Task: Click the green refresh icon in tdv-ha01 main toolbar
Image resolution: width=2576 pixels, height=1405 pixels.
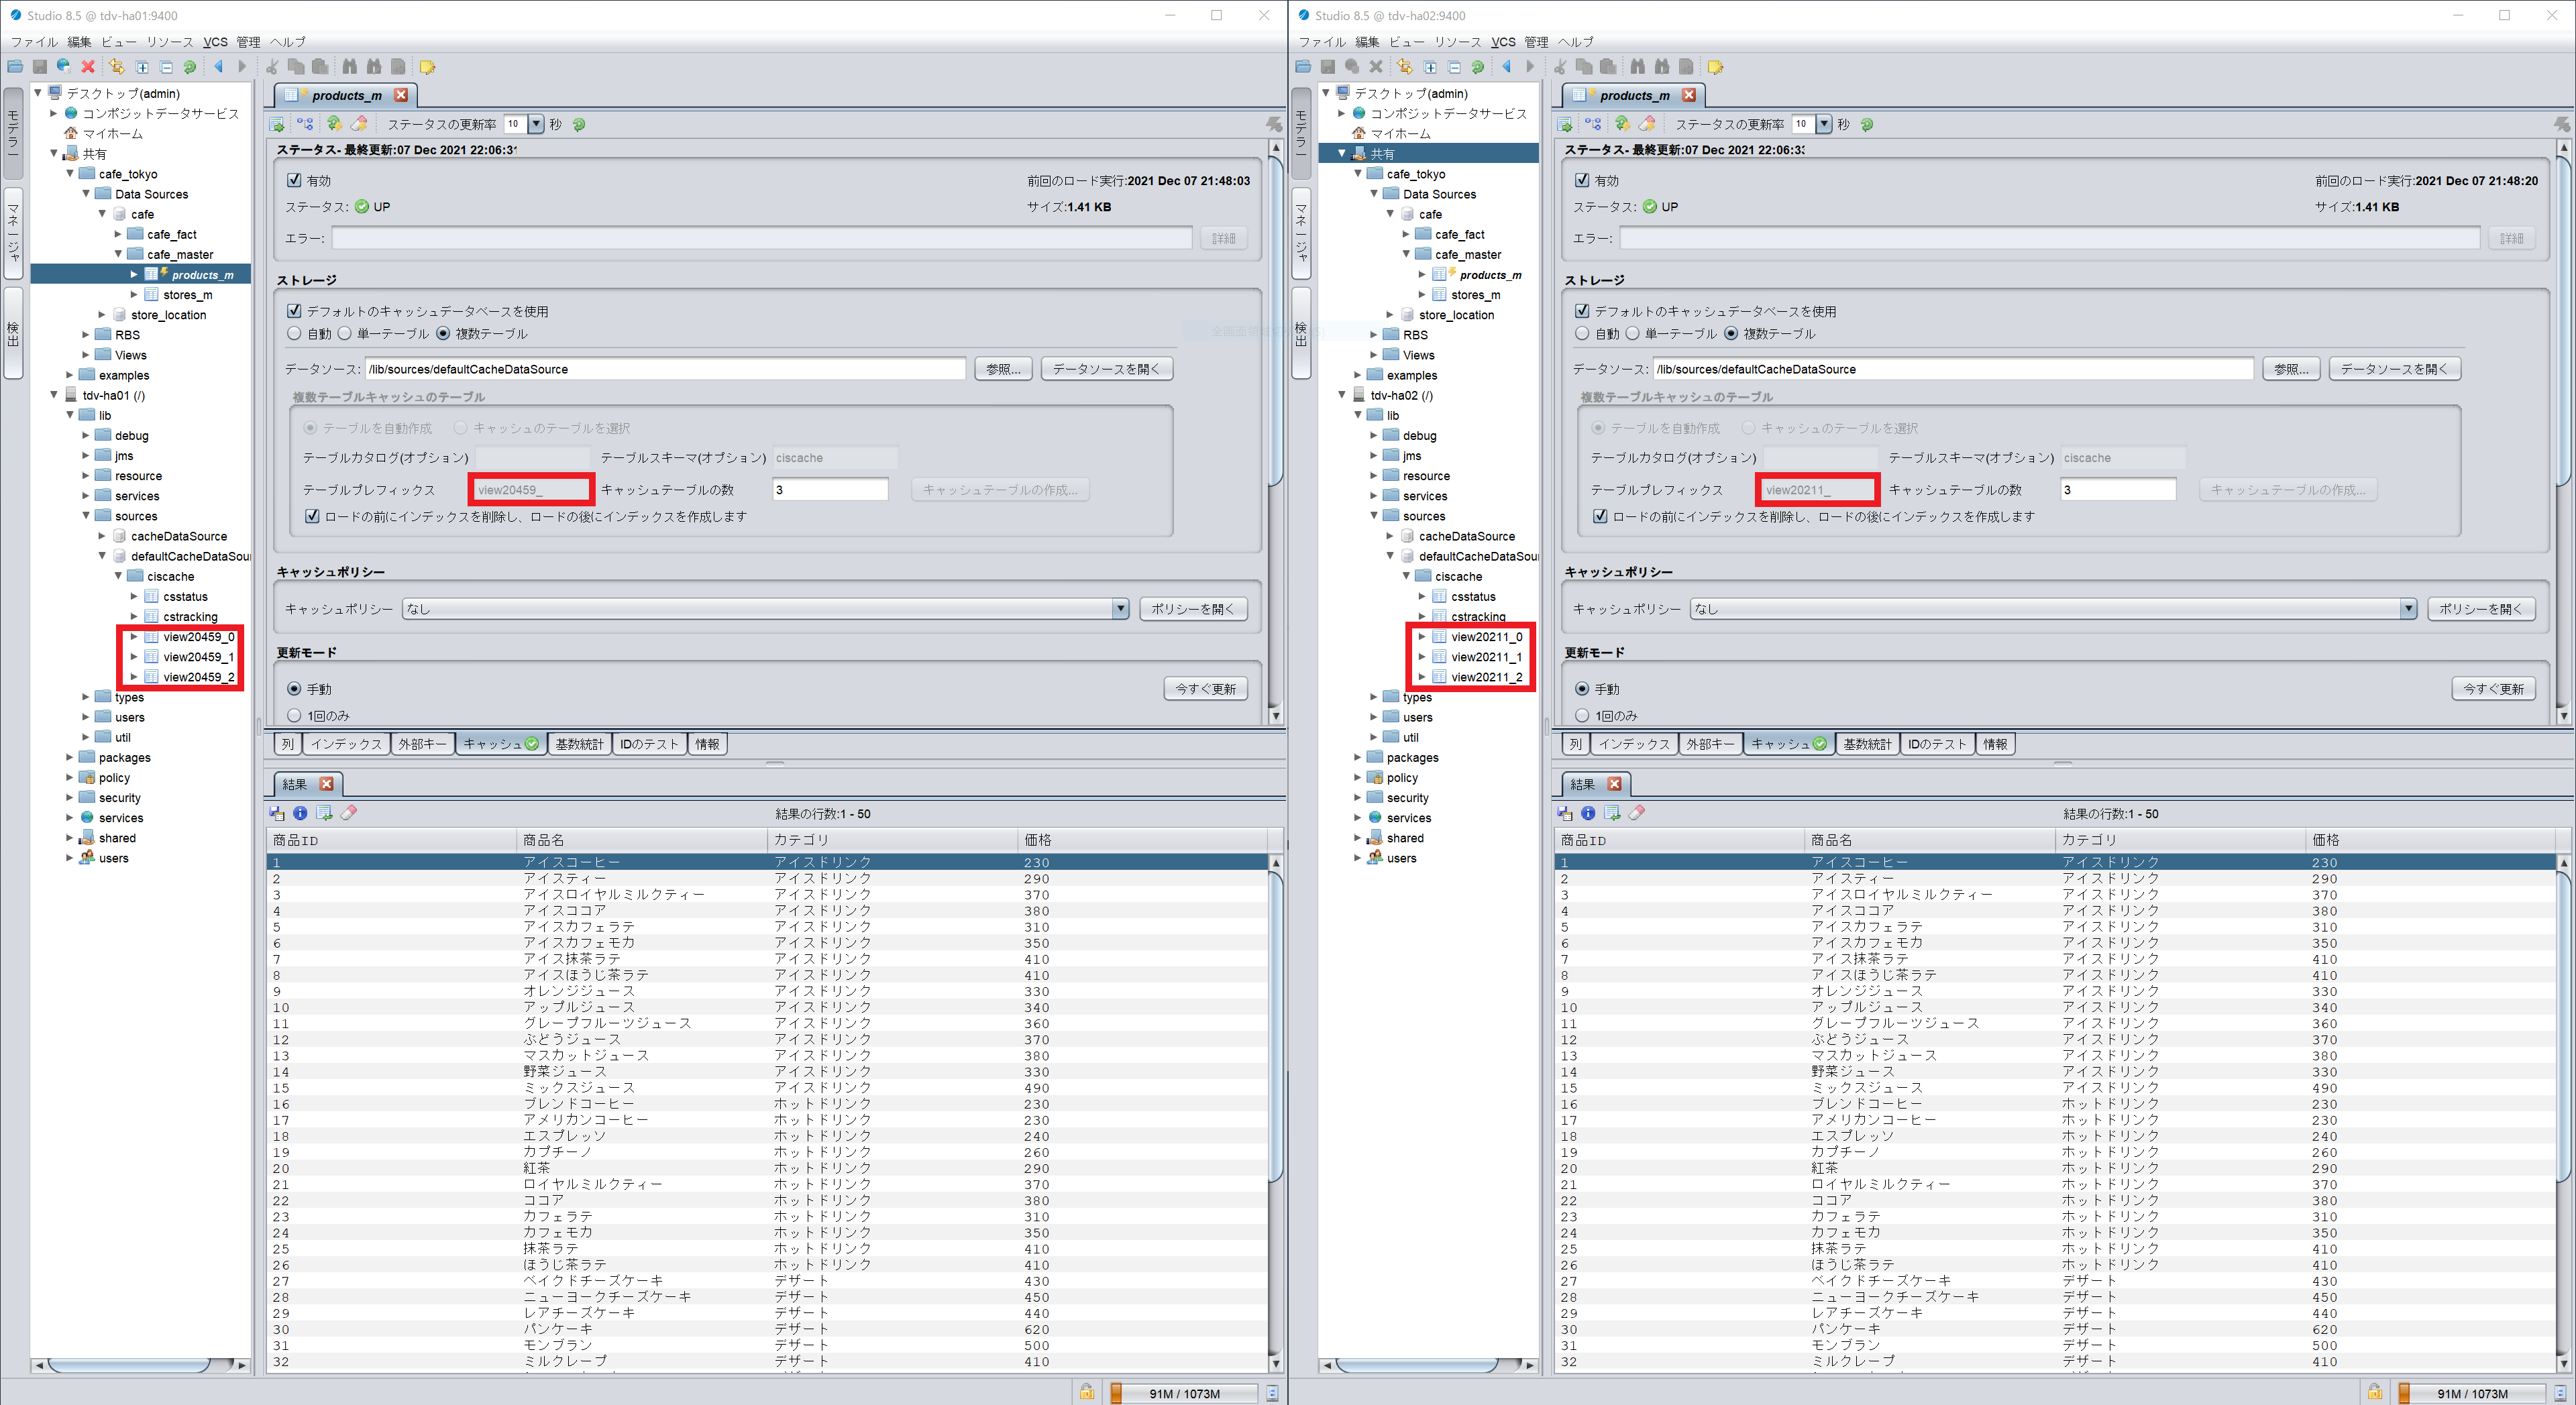Action: pos(190,67)
